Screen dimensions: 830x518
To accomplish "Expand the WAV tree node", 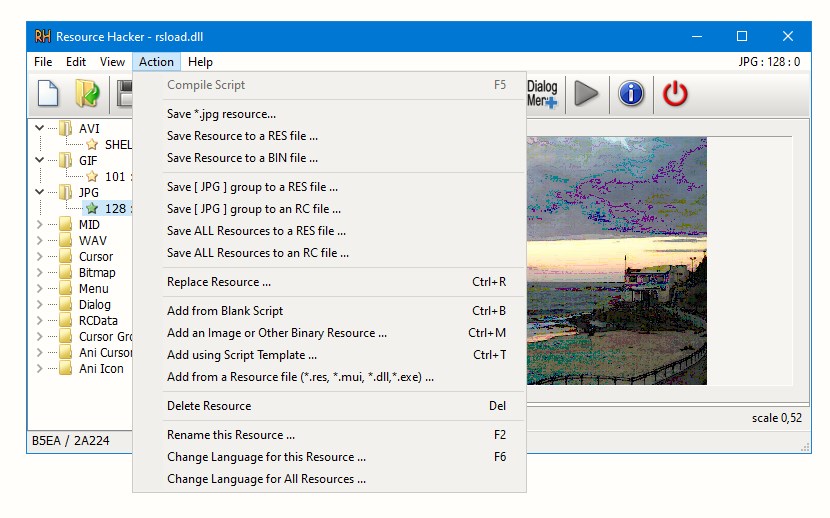I will [40, 241].
